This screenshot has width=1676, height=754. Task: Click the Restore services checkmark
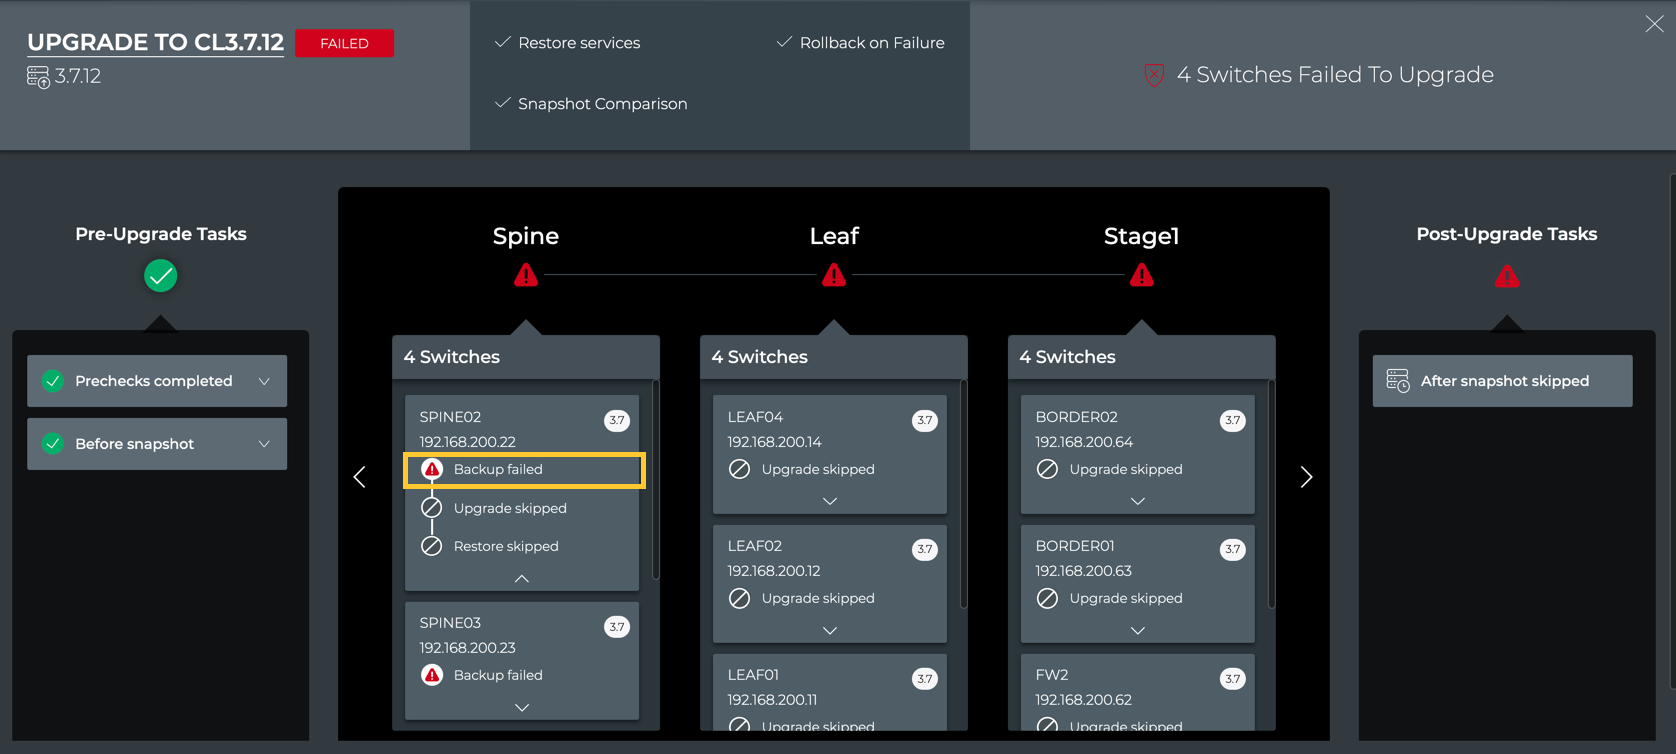click(503, 42)
